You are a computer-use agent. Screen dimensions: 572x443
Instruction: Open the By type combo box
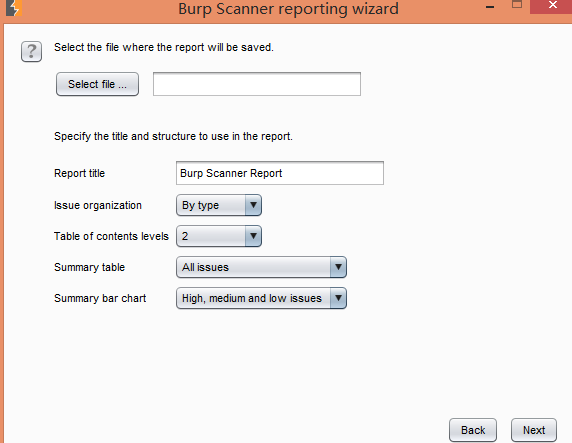[x=219, y=205]
